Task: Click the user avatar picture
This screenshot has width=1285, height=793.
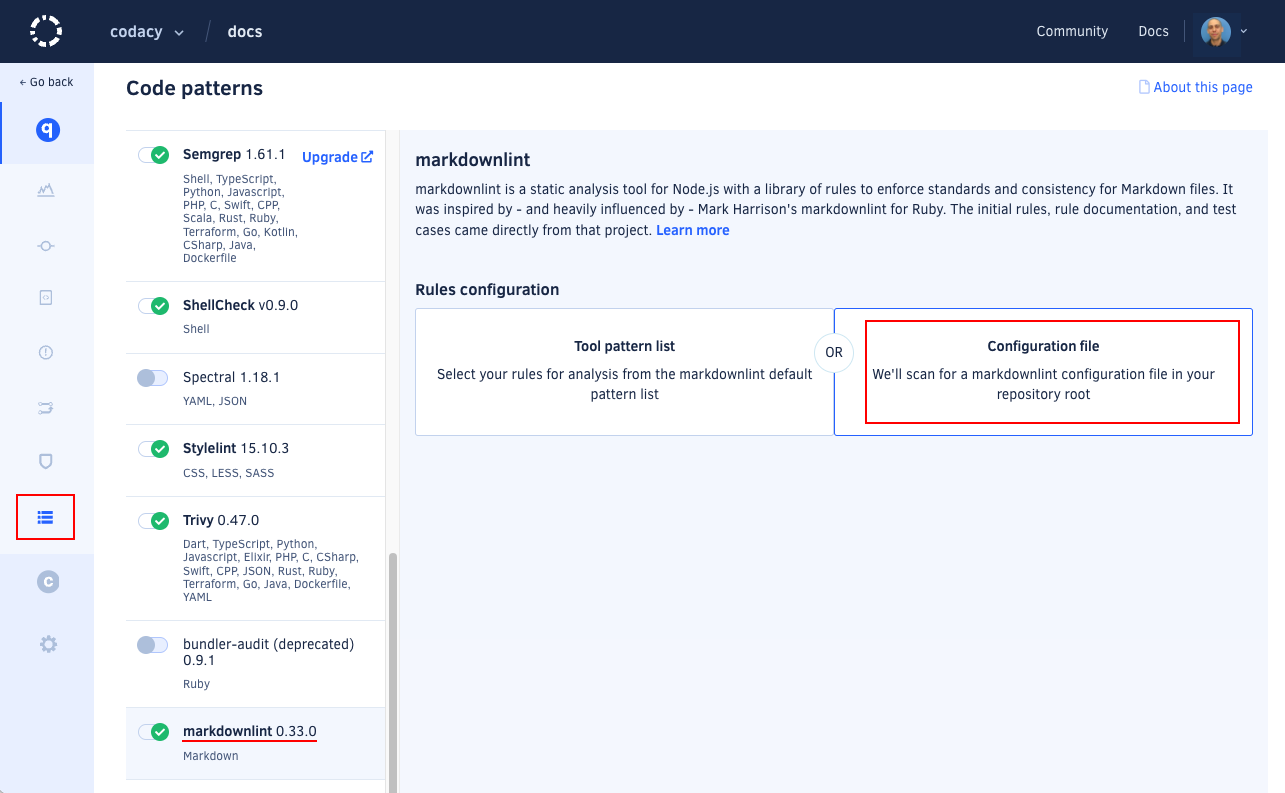Action: point(1215,31)
